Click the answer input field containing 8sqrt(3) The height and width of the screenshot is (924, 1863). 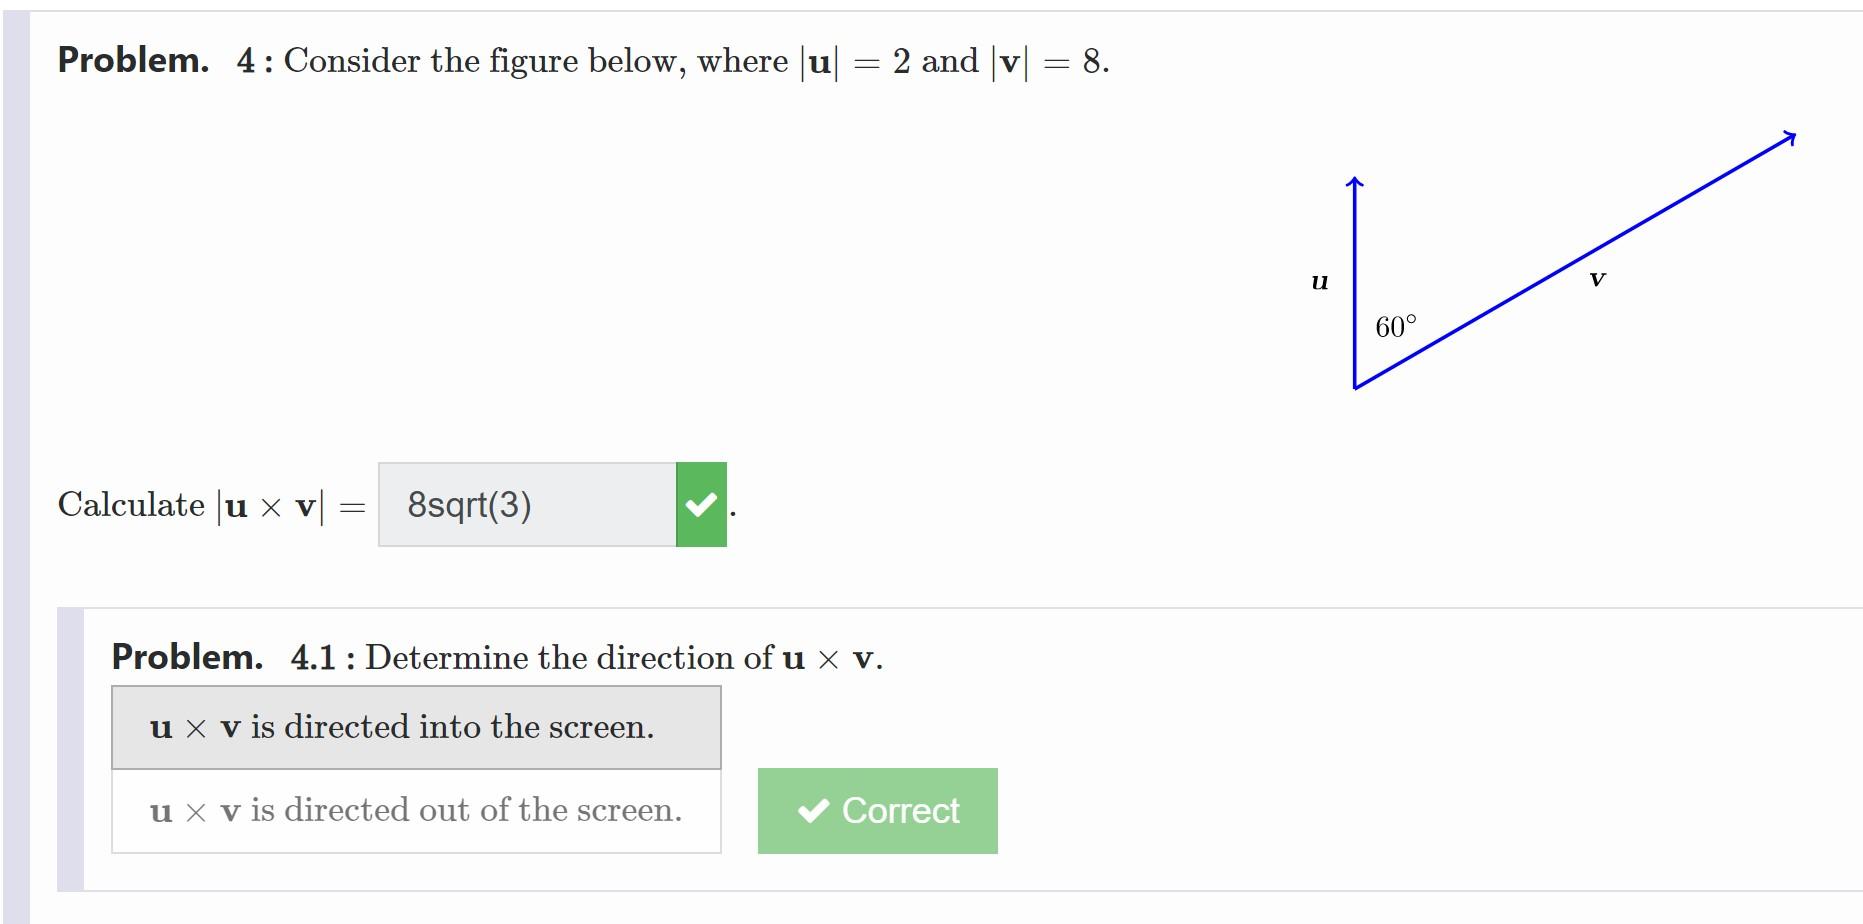coord(527,505)
